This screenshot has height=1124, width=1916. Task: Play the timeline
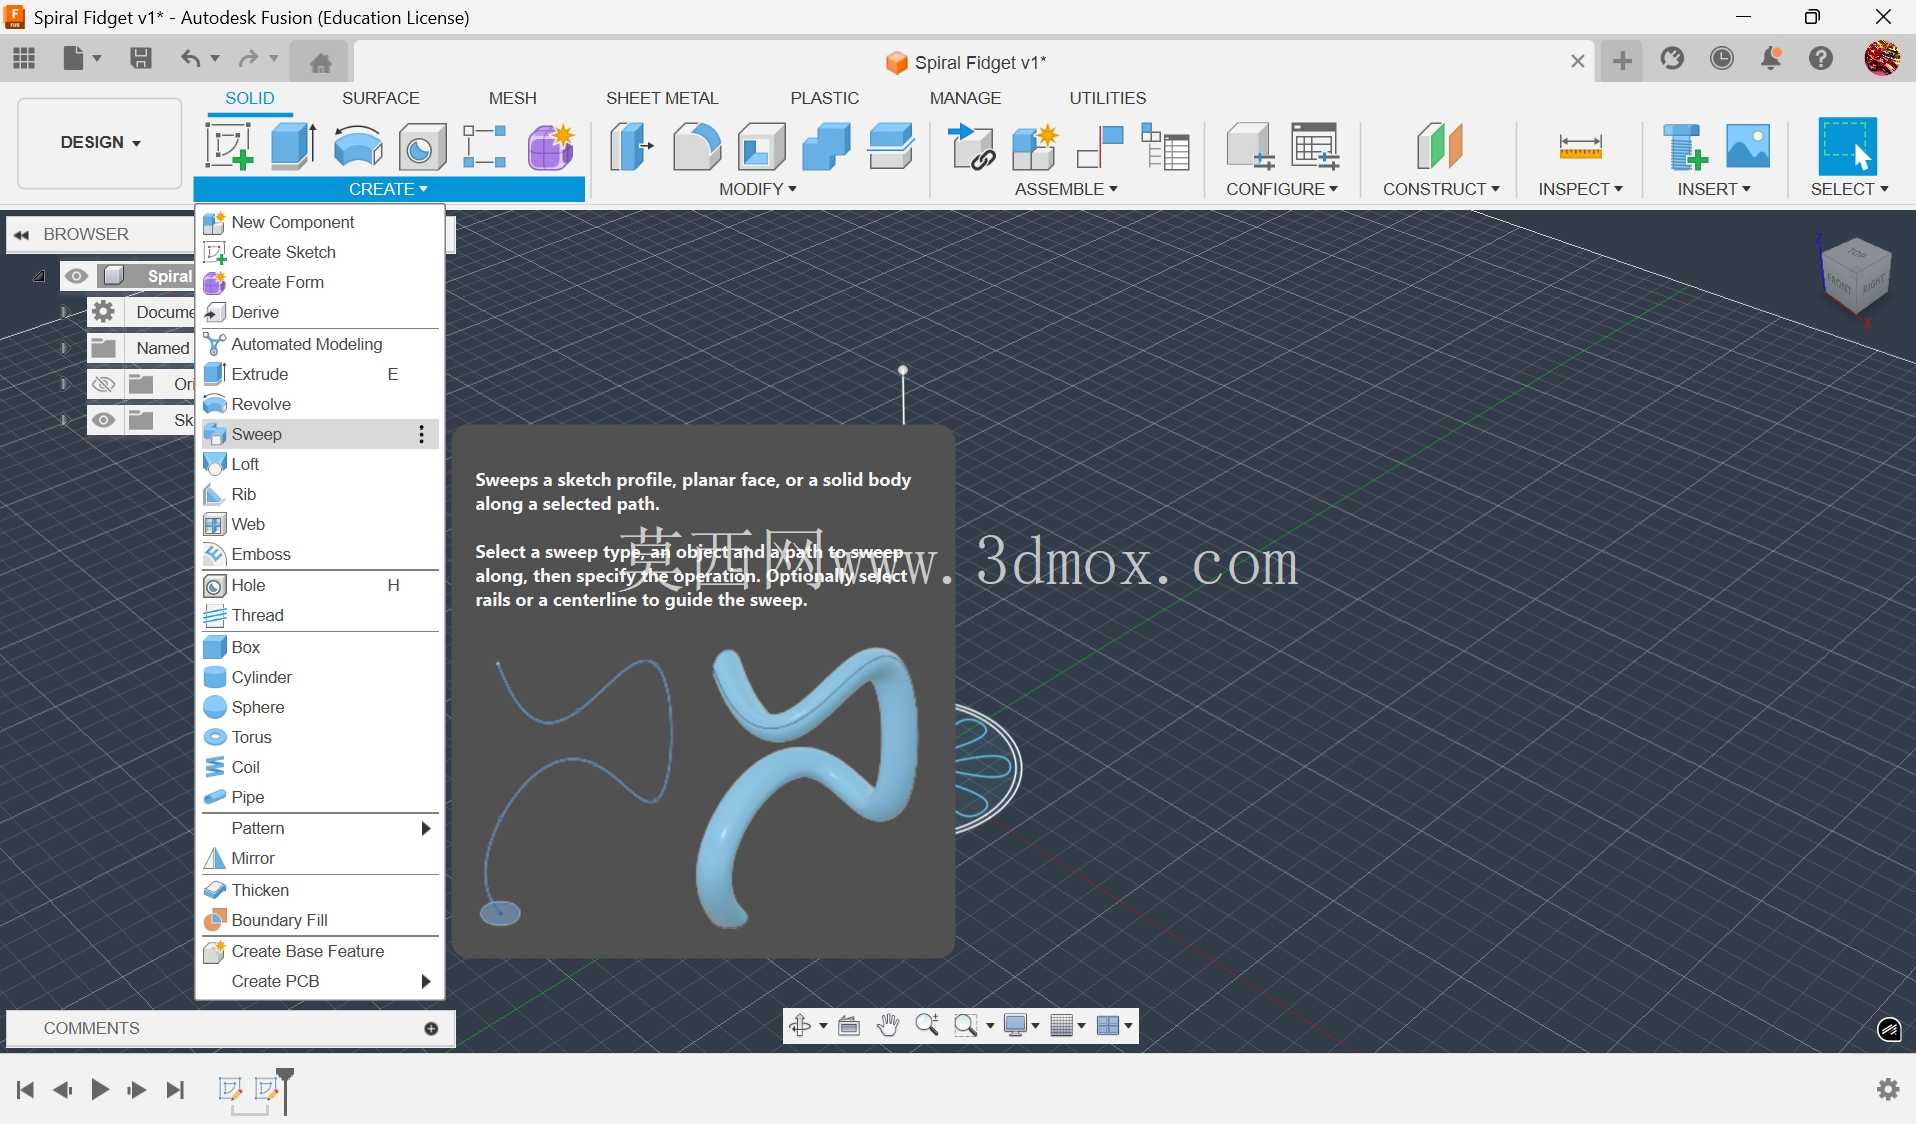coord(100,1089)
